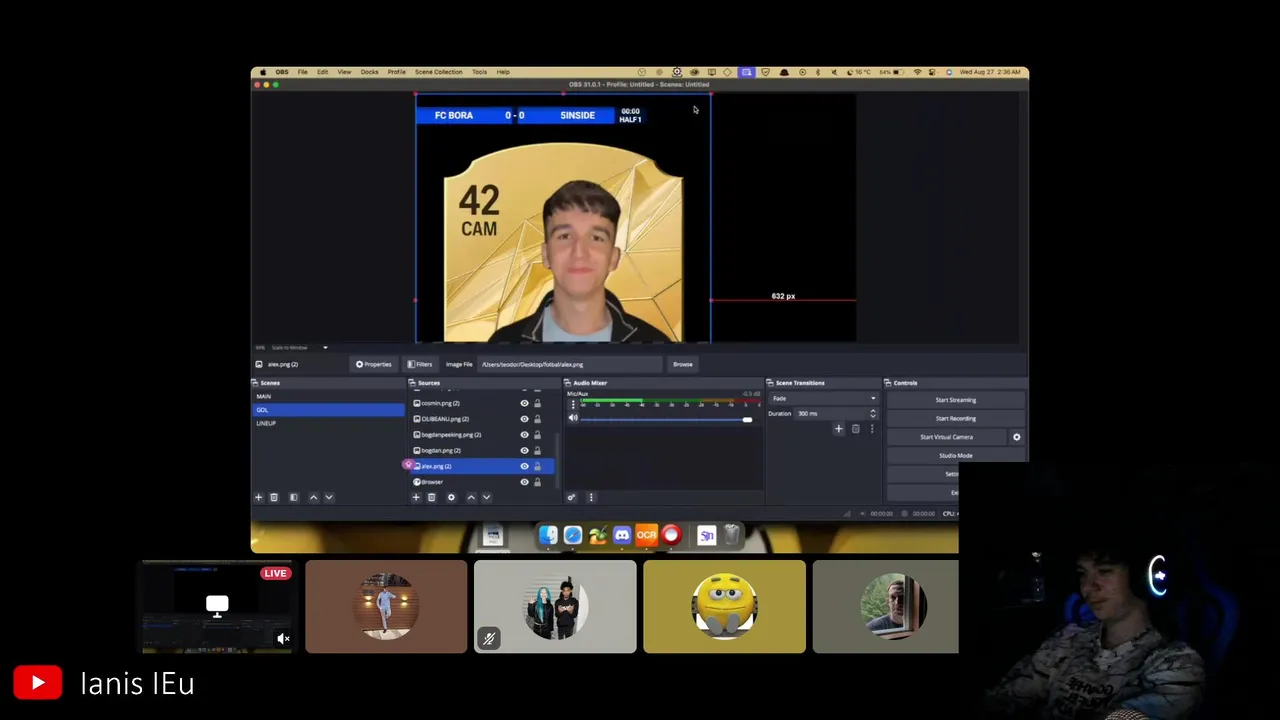Click yellow emoji participant thumbnail

[724, 606]
